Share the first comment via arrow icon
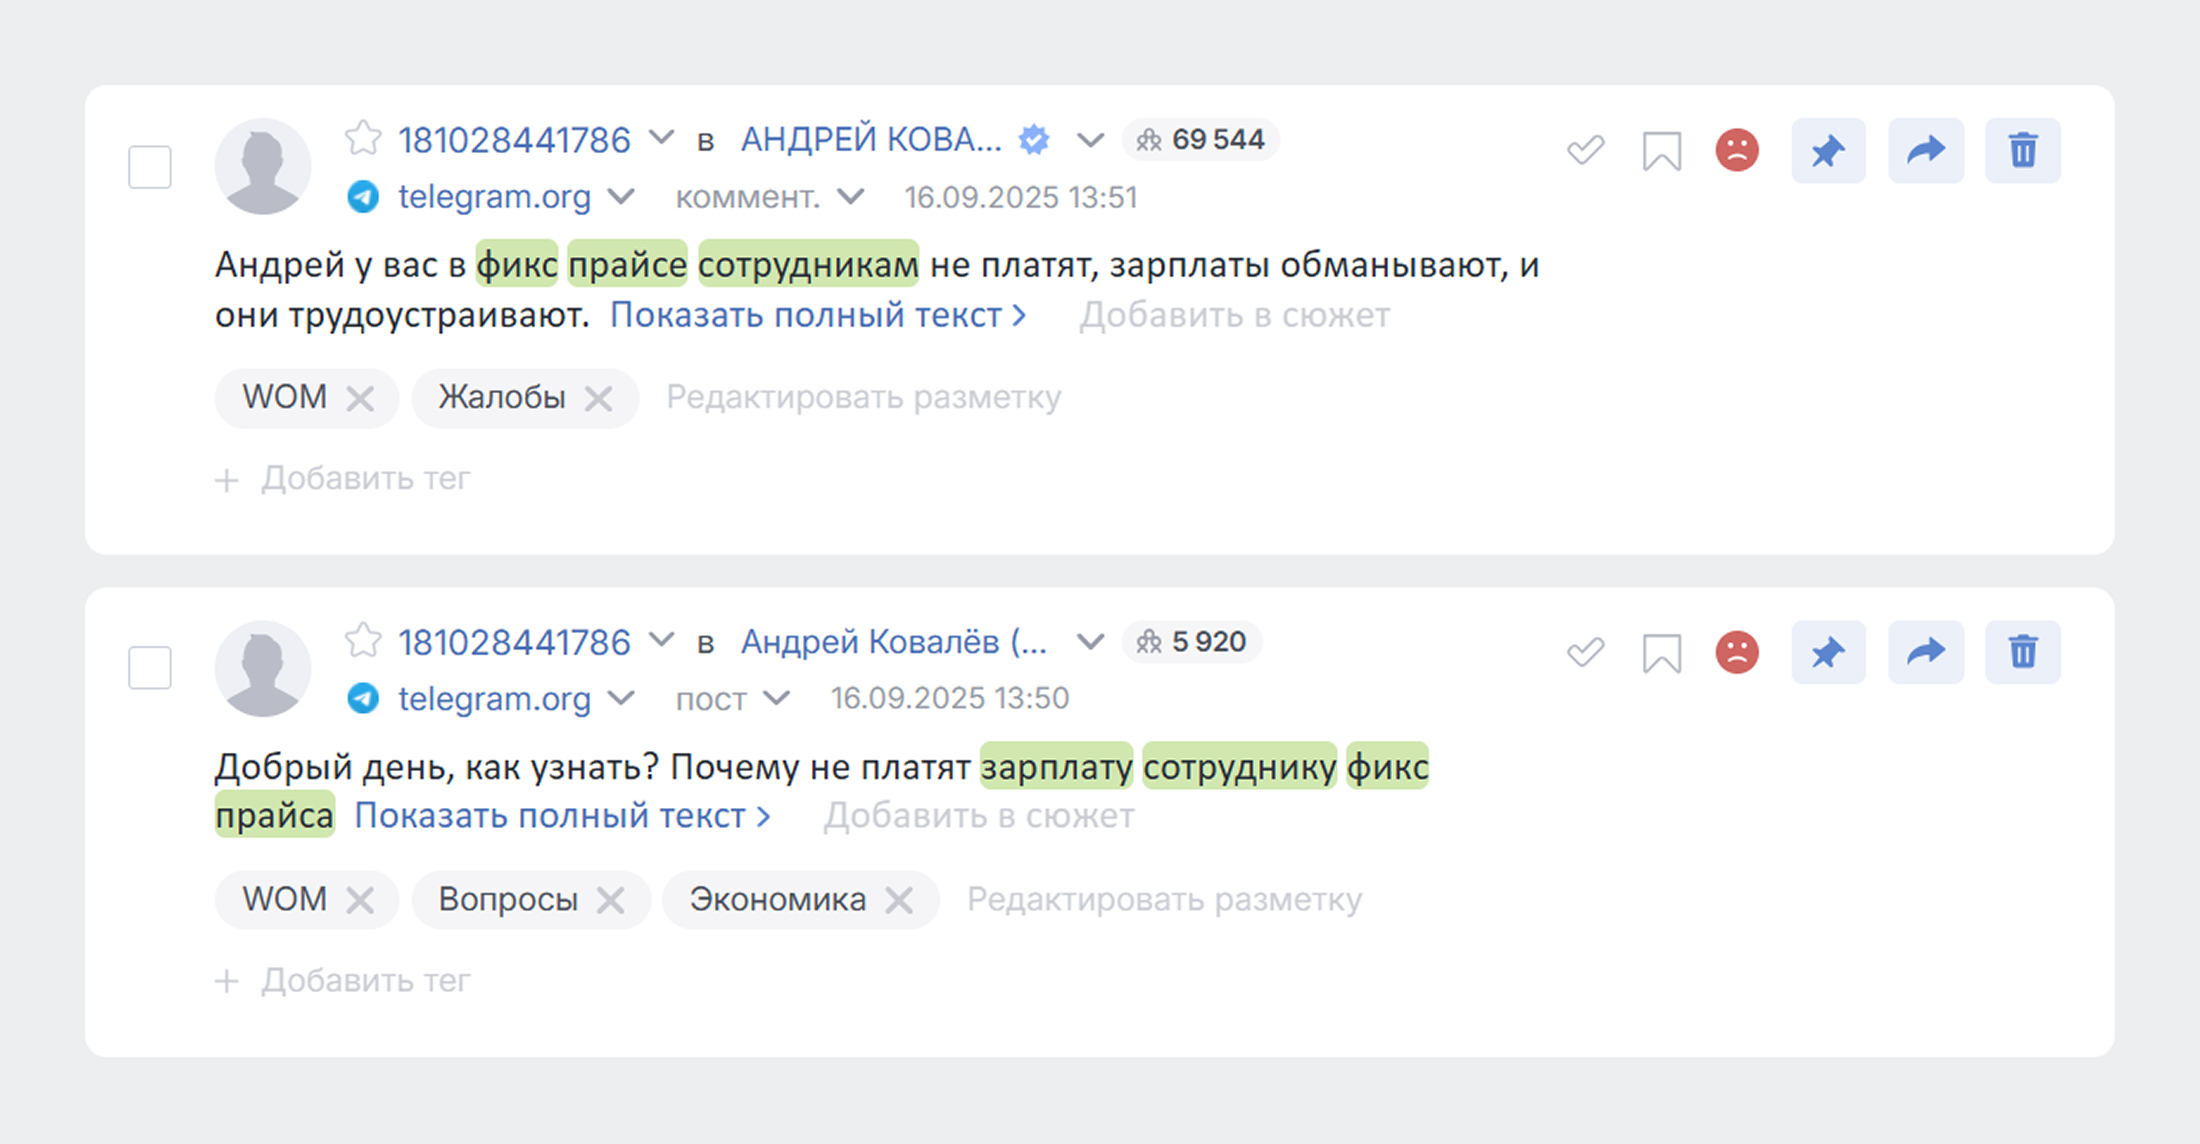The width and height of the screenshot is (2200, 1144). (x=1925, y=151)
